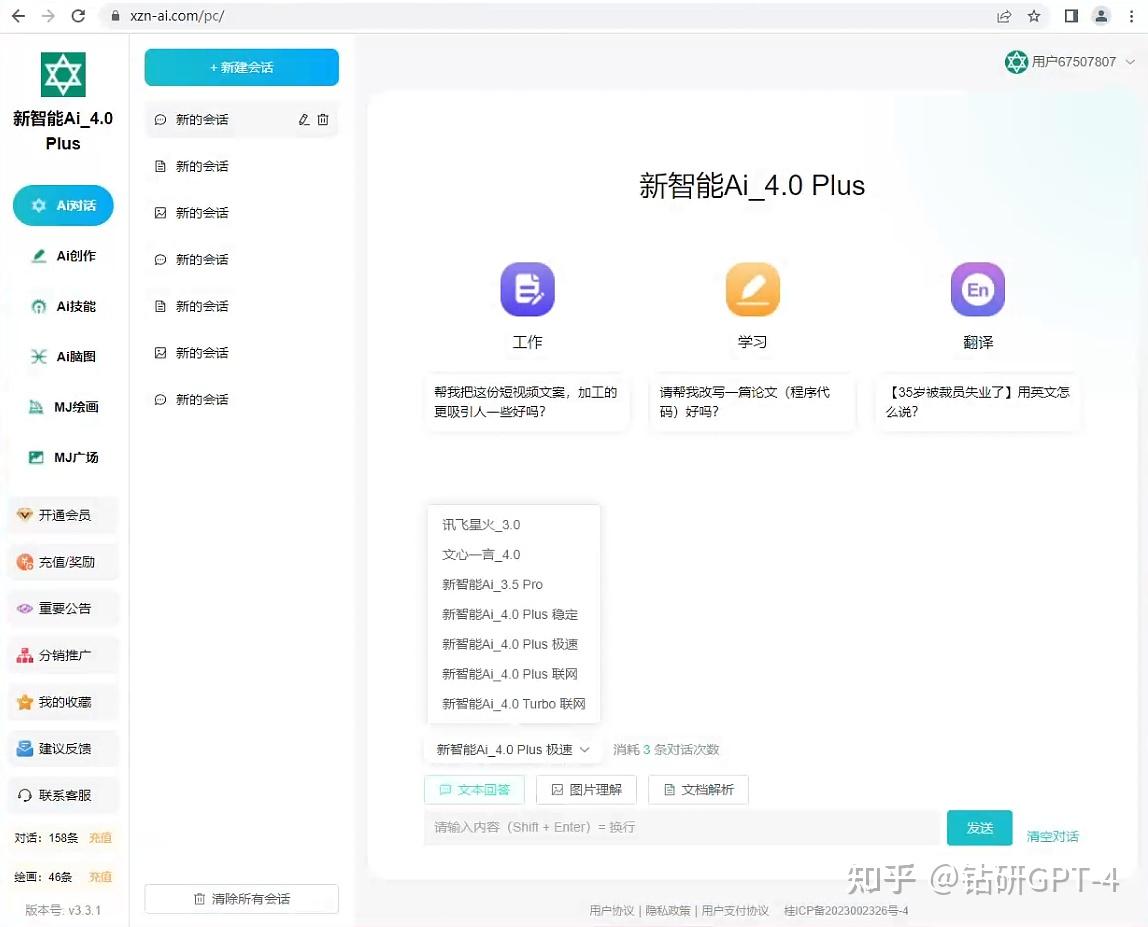Screen dimensions: 1148x927
Task: Switch to 文档解析 mode
Action: [x=698, y=789]
